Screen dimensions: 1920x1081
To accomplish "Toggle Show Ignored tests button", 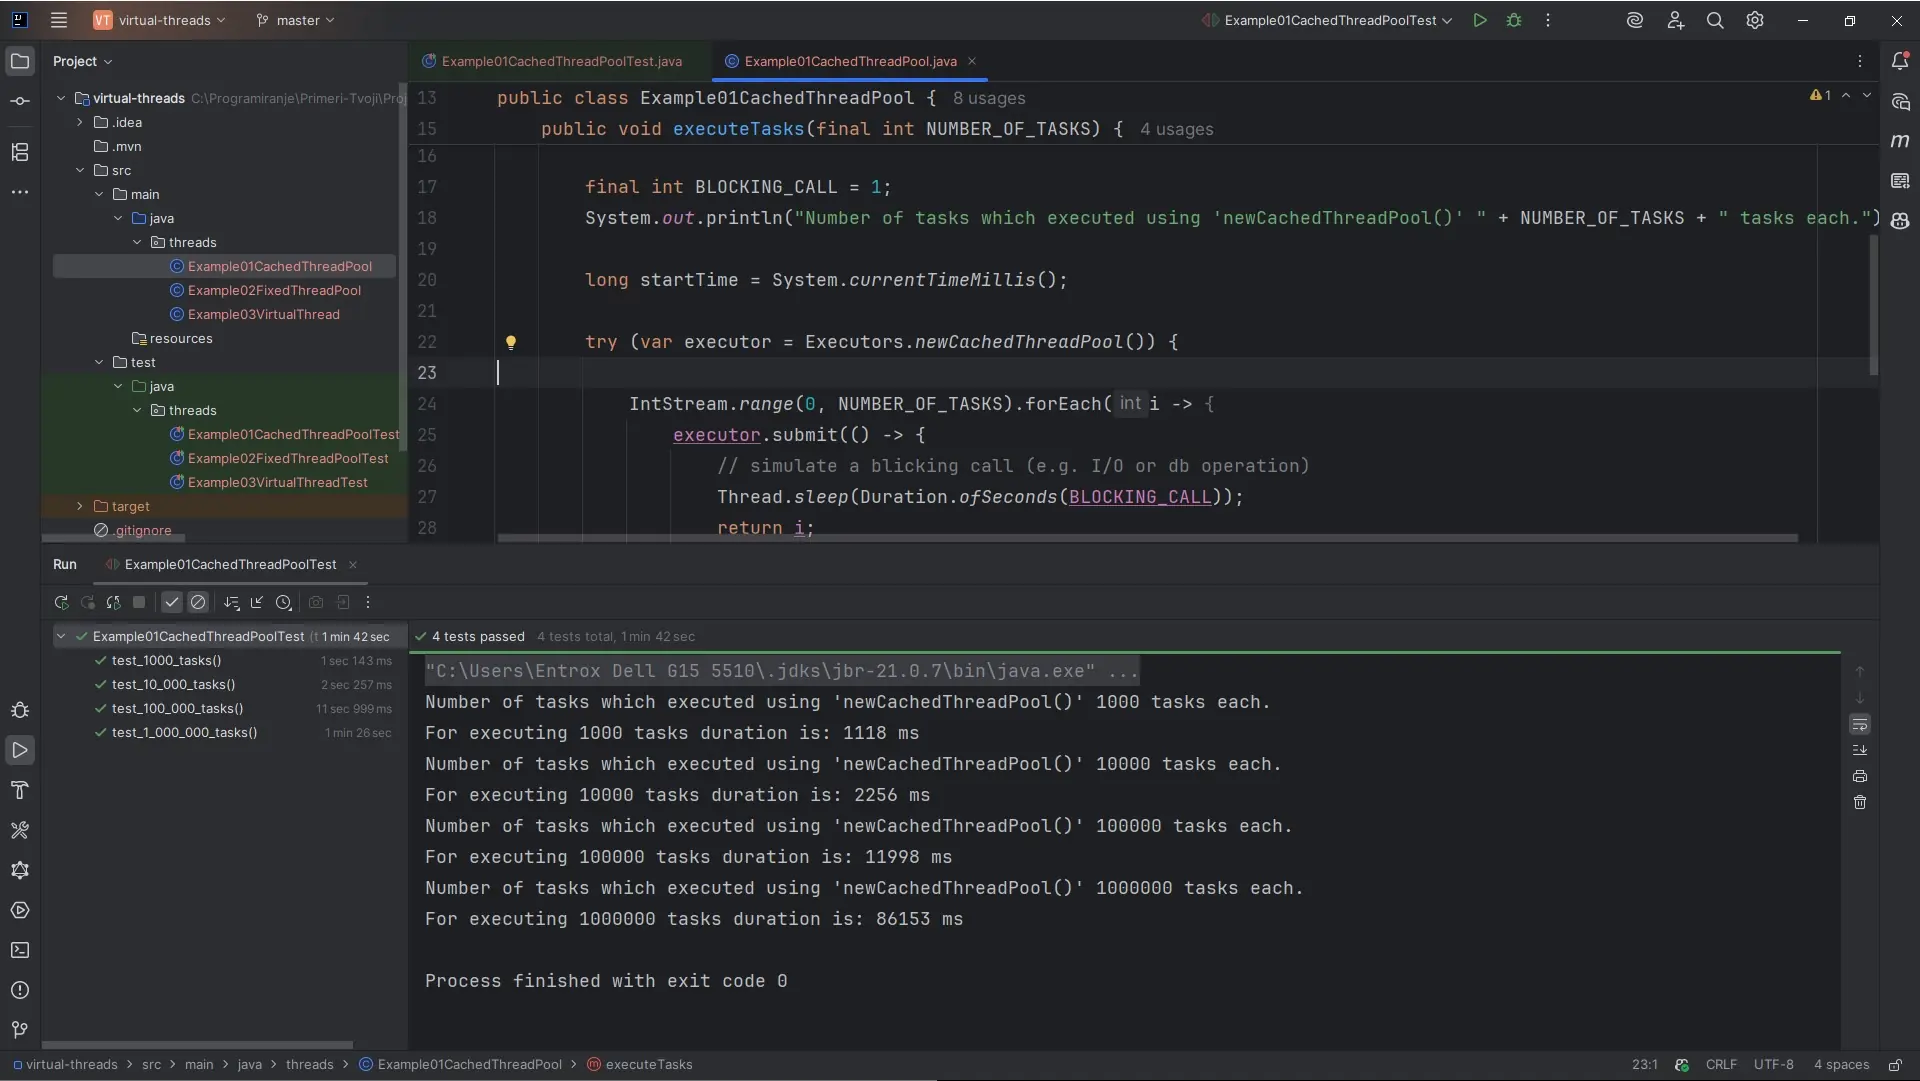I will click(x=198, y=603).
